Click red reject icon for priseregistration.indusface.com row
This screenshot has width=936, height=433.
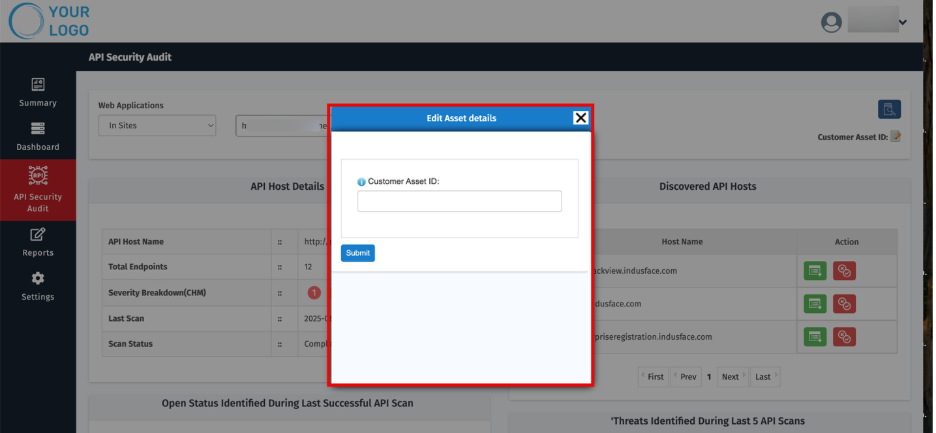pyautogui.click(x=844, y=336)
